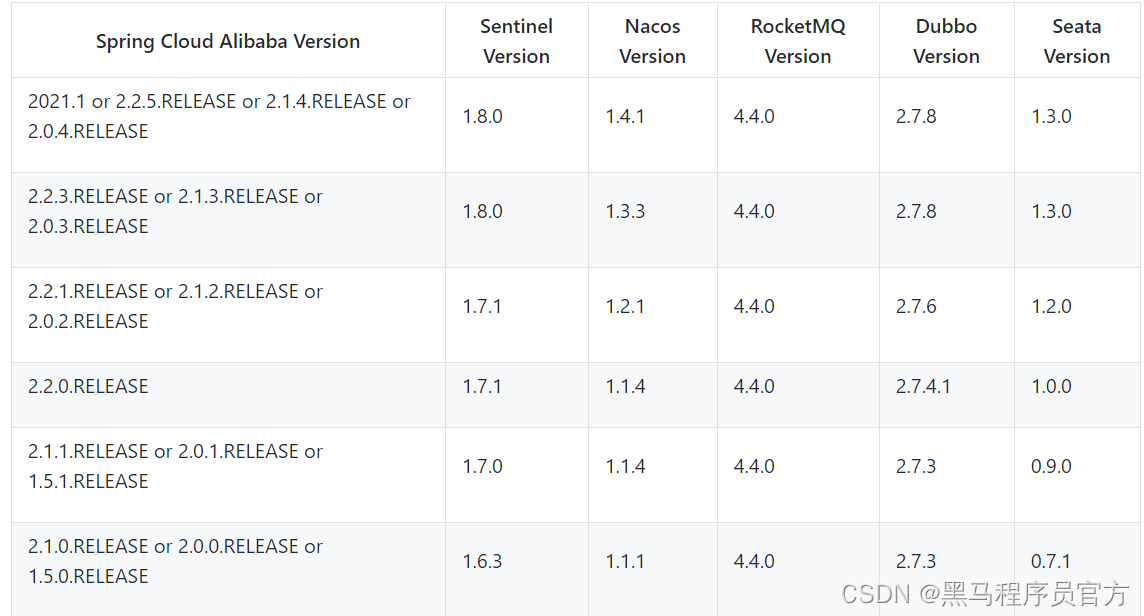Select the Sentinel version 1.6.3 cell
The height and width of the screenshot is (616, 1144).
tap(482, 561)
